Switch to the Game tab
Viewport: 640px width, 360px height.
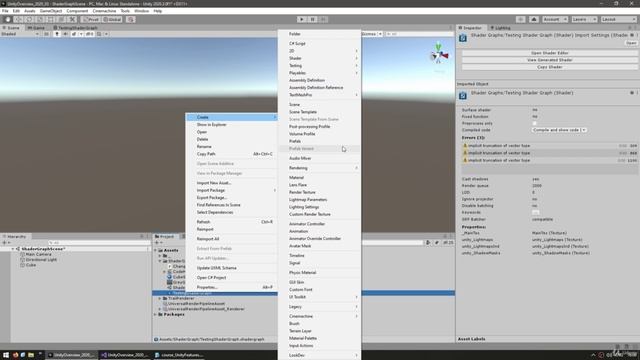tap(37, 28)
